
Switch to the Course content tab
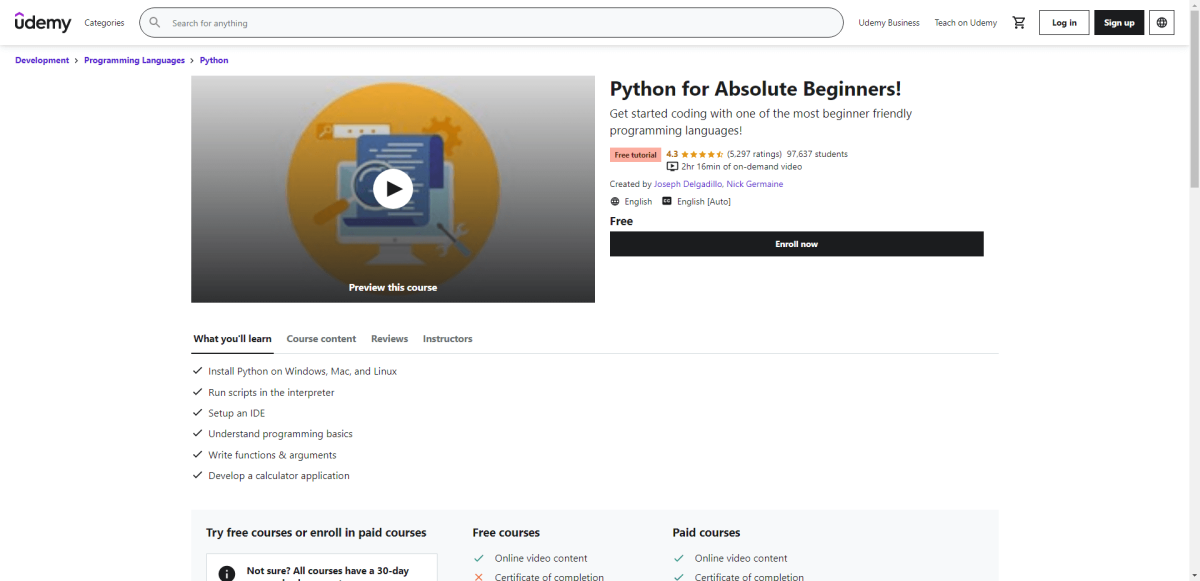click(321, 338)
